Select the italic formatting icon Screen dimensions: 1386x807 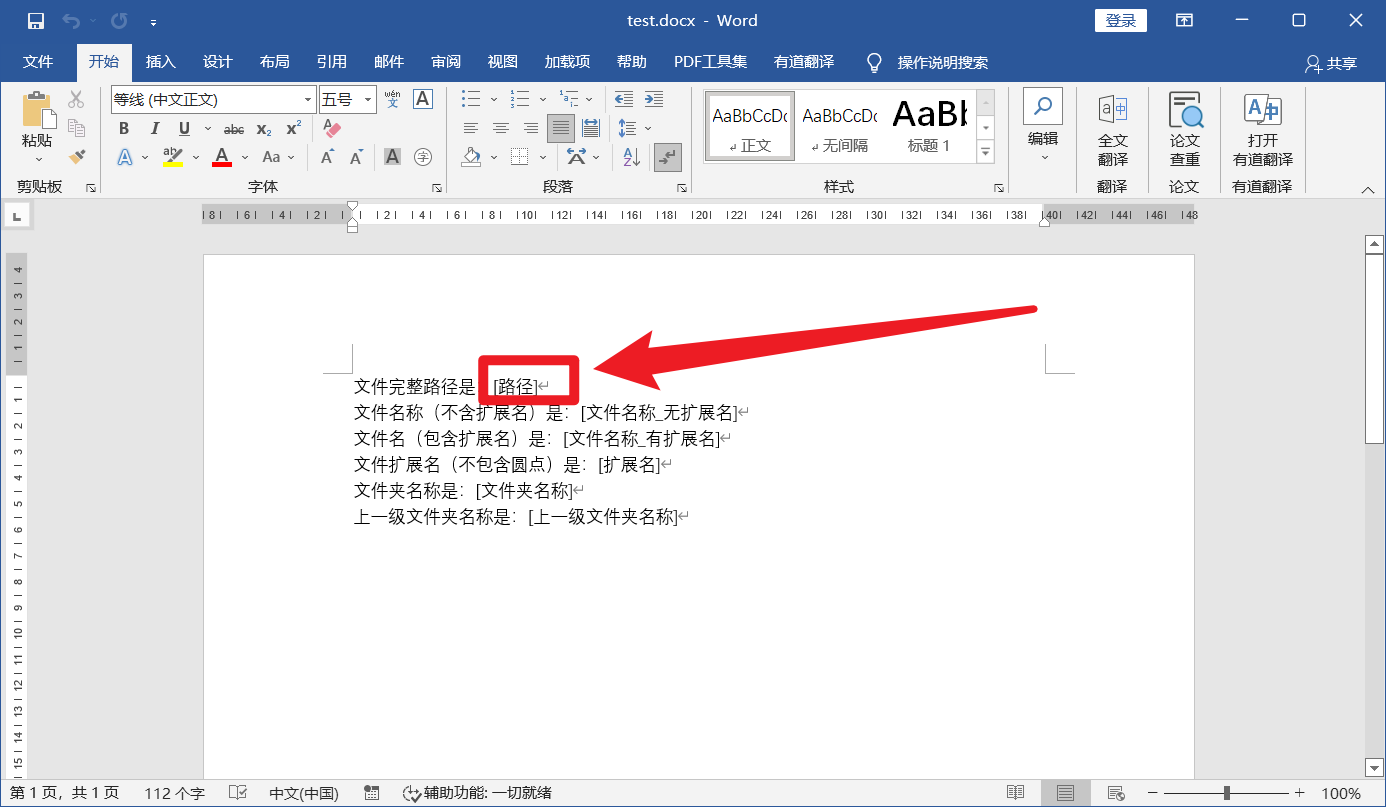coord(155,128)
